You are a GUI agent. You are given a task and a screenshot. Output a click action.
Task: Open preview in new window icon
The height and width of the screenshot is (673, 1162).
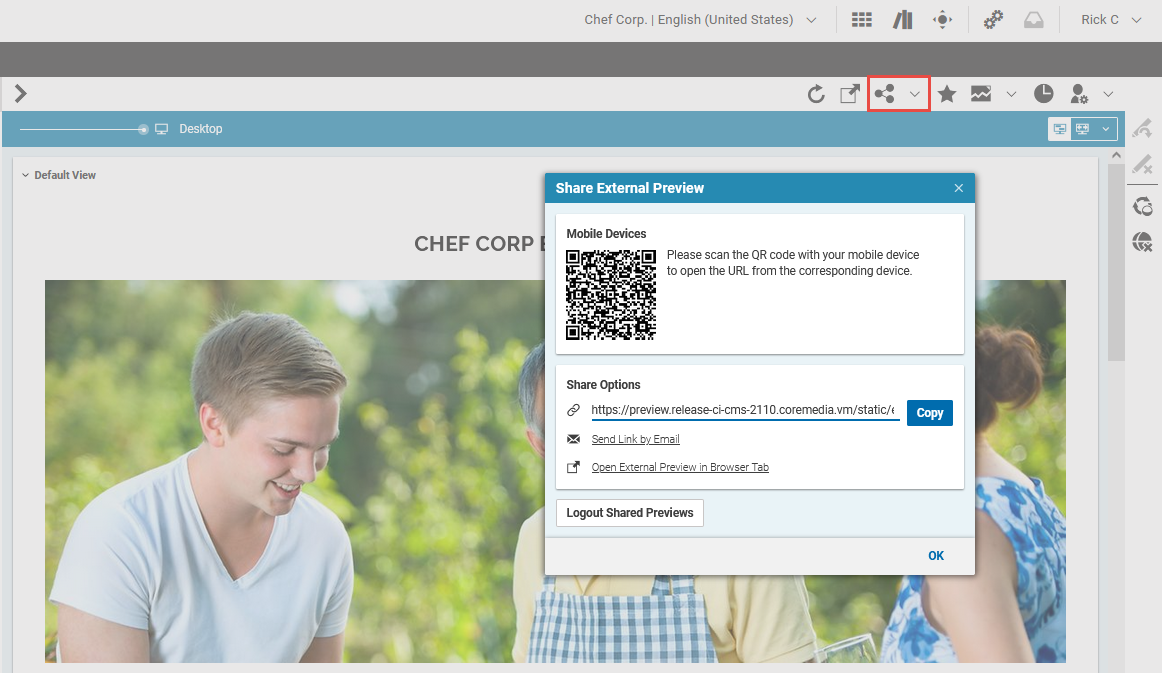coord(849,94)
